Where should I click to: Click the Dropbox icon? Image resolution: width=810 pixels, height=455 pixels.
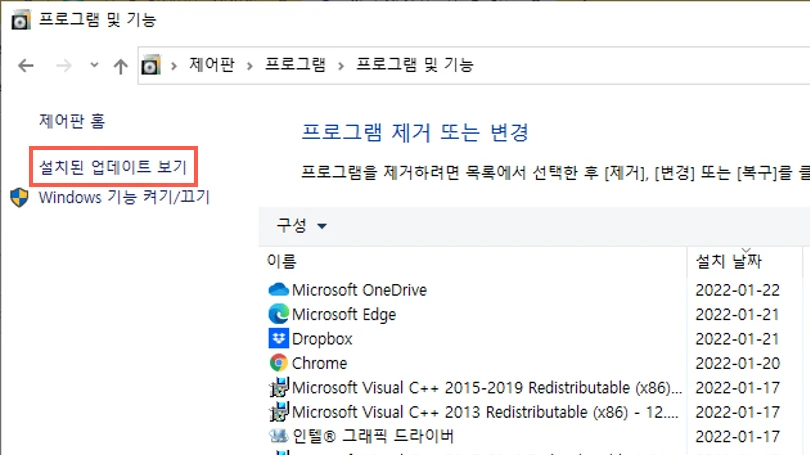pyautogui.click(x=279, y=339)
